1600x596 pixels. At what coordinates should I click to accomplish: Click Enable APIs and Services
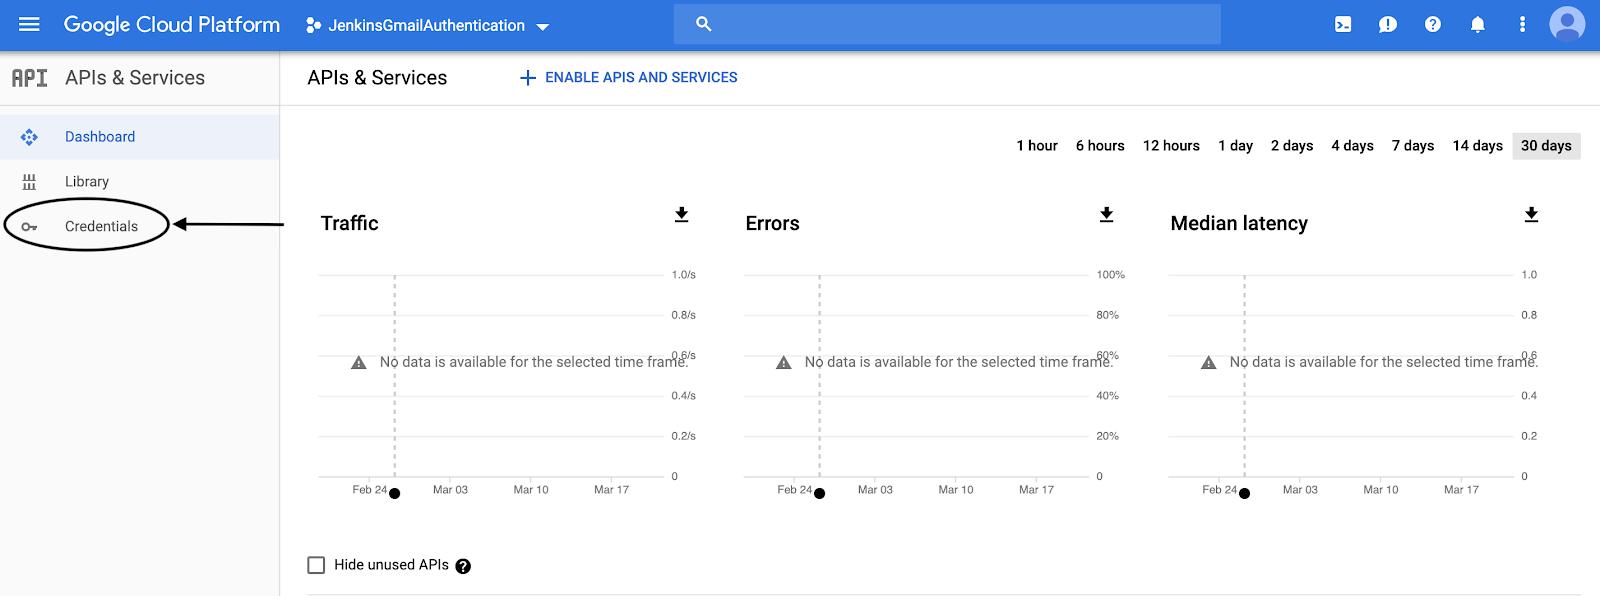point(629,77)
